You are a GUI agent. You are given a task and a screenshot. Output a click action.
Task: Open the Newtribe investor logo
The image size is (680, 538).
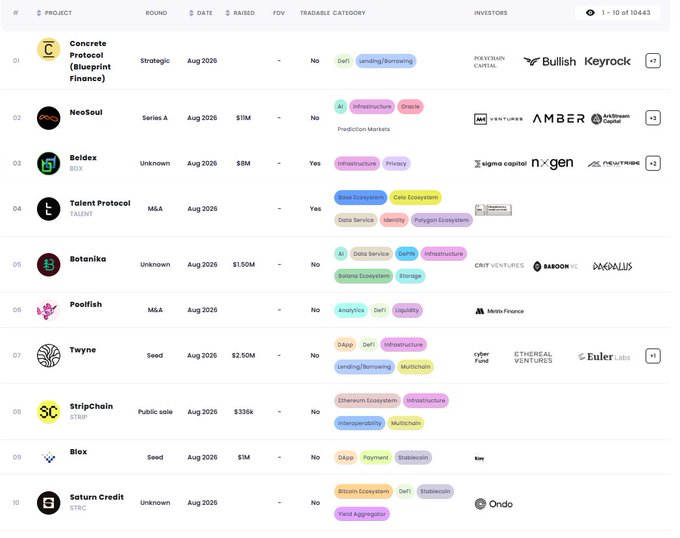tap(614, 163)
